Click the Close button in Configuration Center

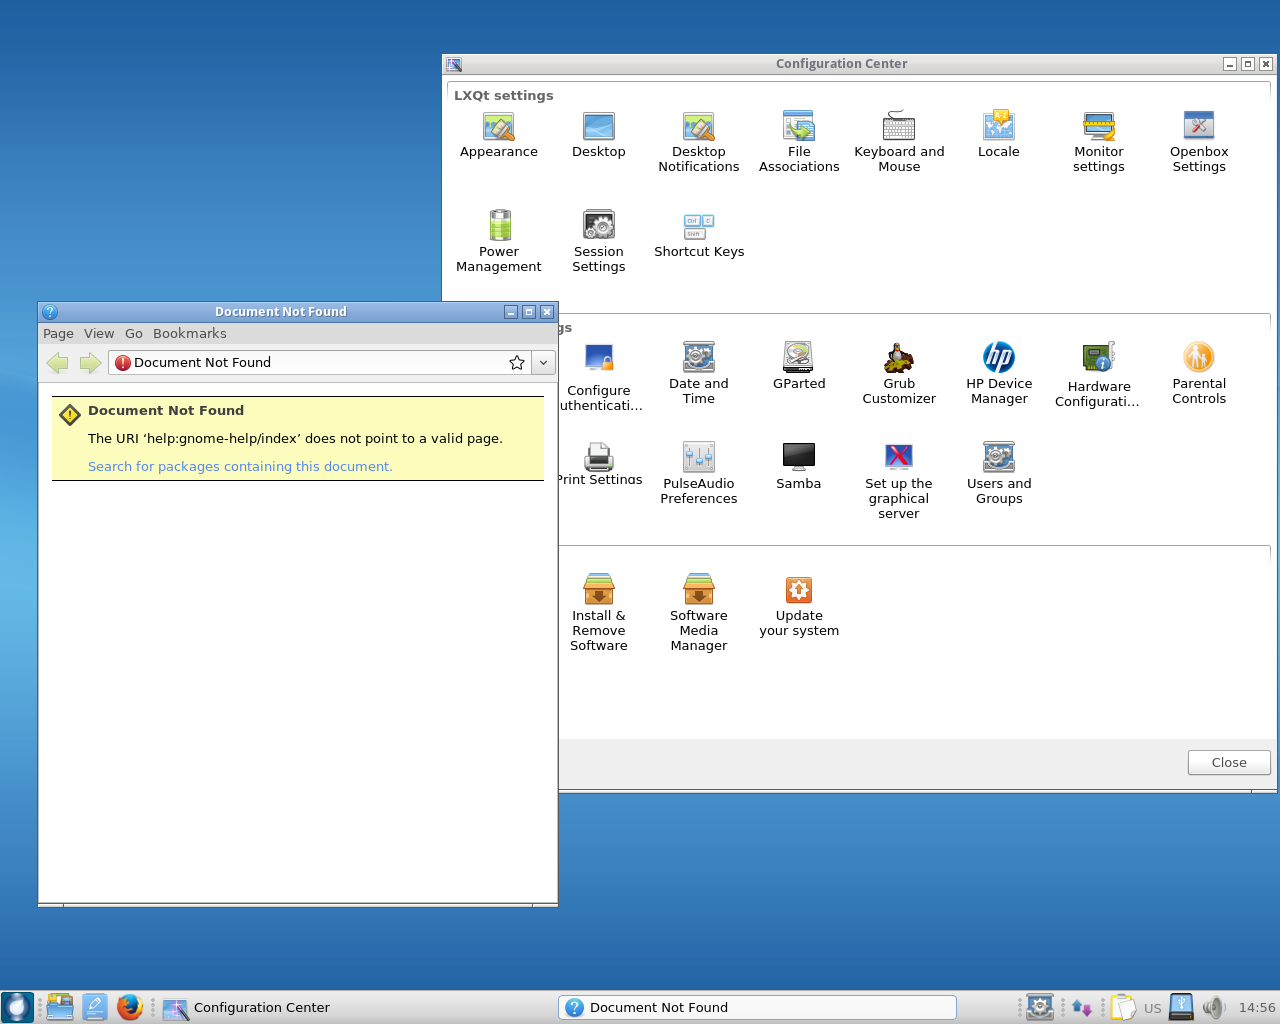[1229, 762]
